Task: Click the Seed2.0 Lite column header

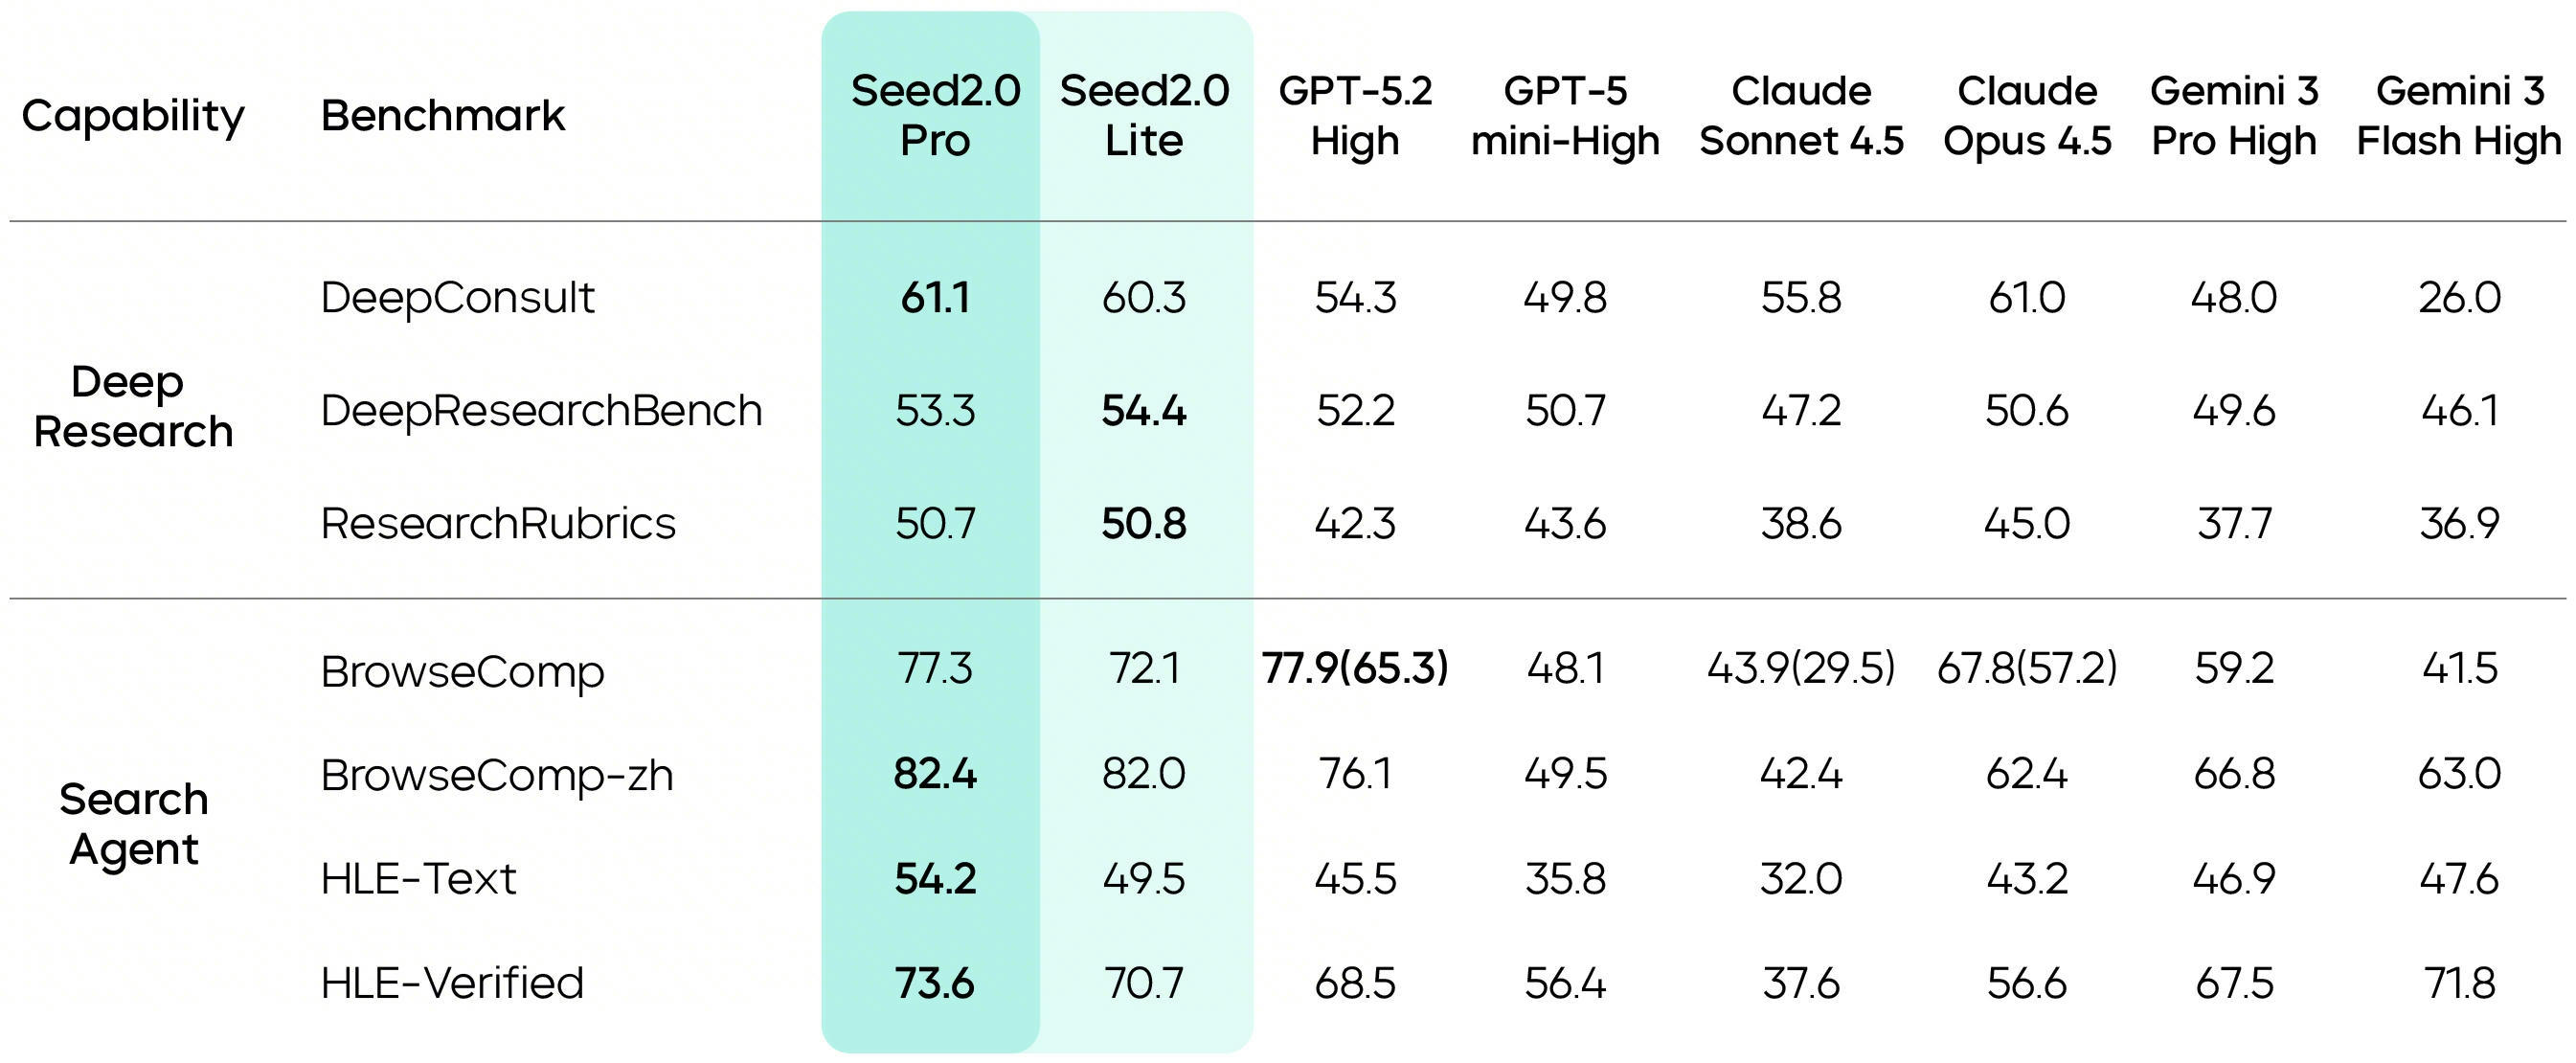Action: click(x=1144, y=115)
